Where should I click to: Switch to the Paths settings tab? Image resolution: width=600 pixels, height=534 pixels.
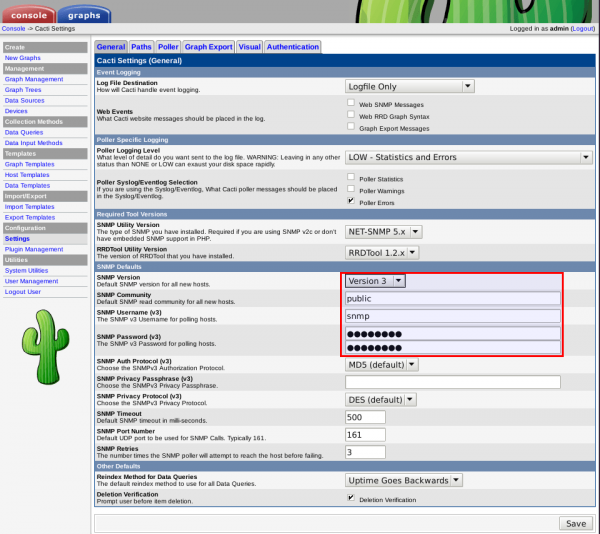tap(141, 46)
